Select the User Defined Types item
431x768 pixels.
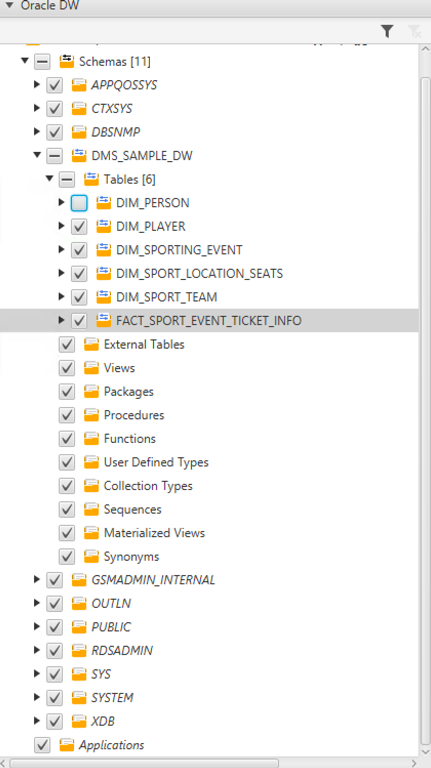tap(156, 462)
